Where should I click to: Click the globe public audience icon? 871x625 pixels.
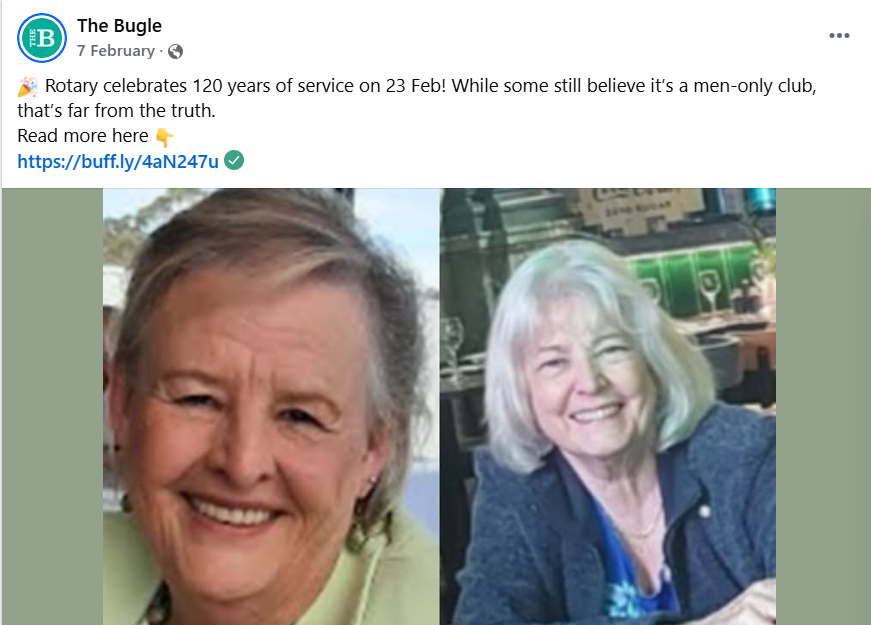176,52
